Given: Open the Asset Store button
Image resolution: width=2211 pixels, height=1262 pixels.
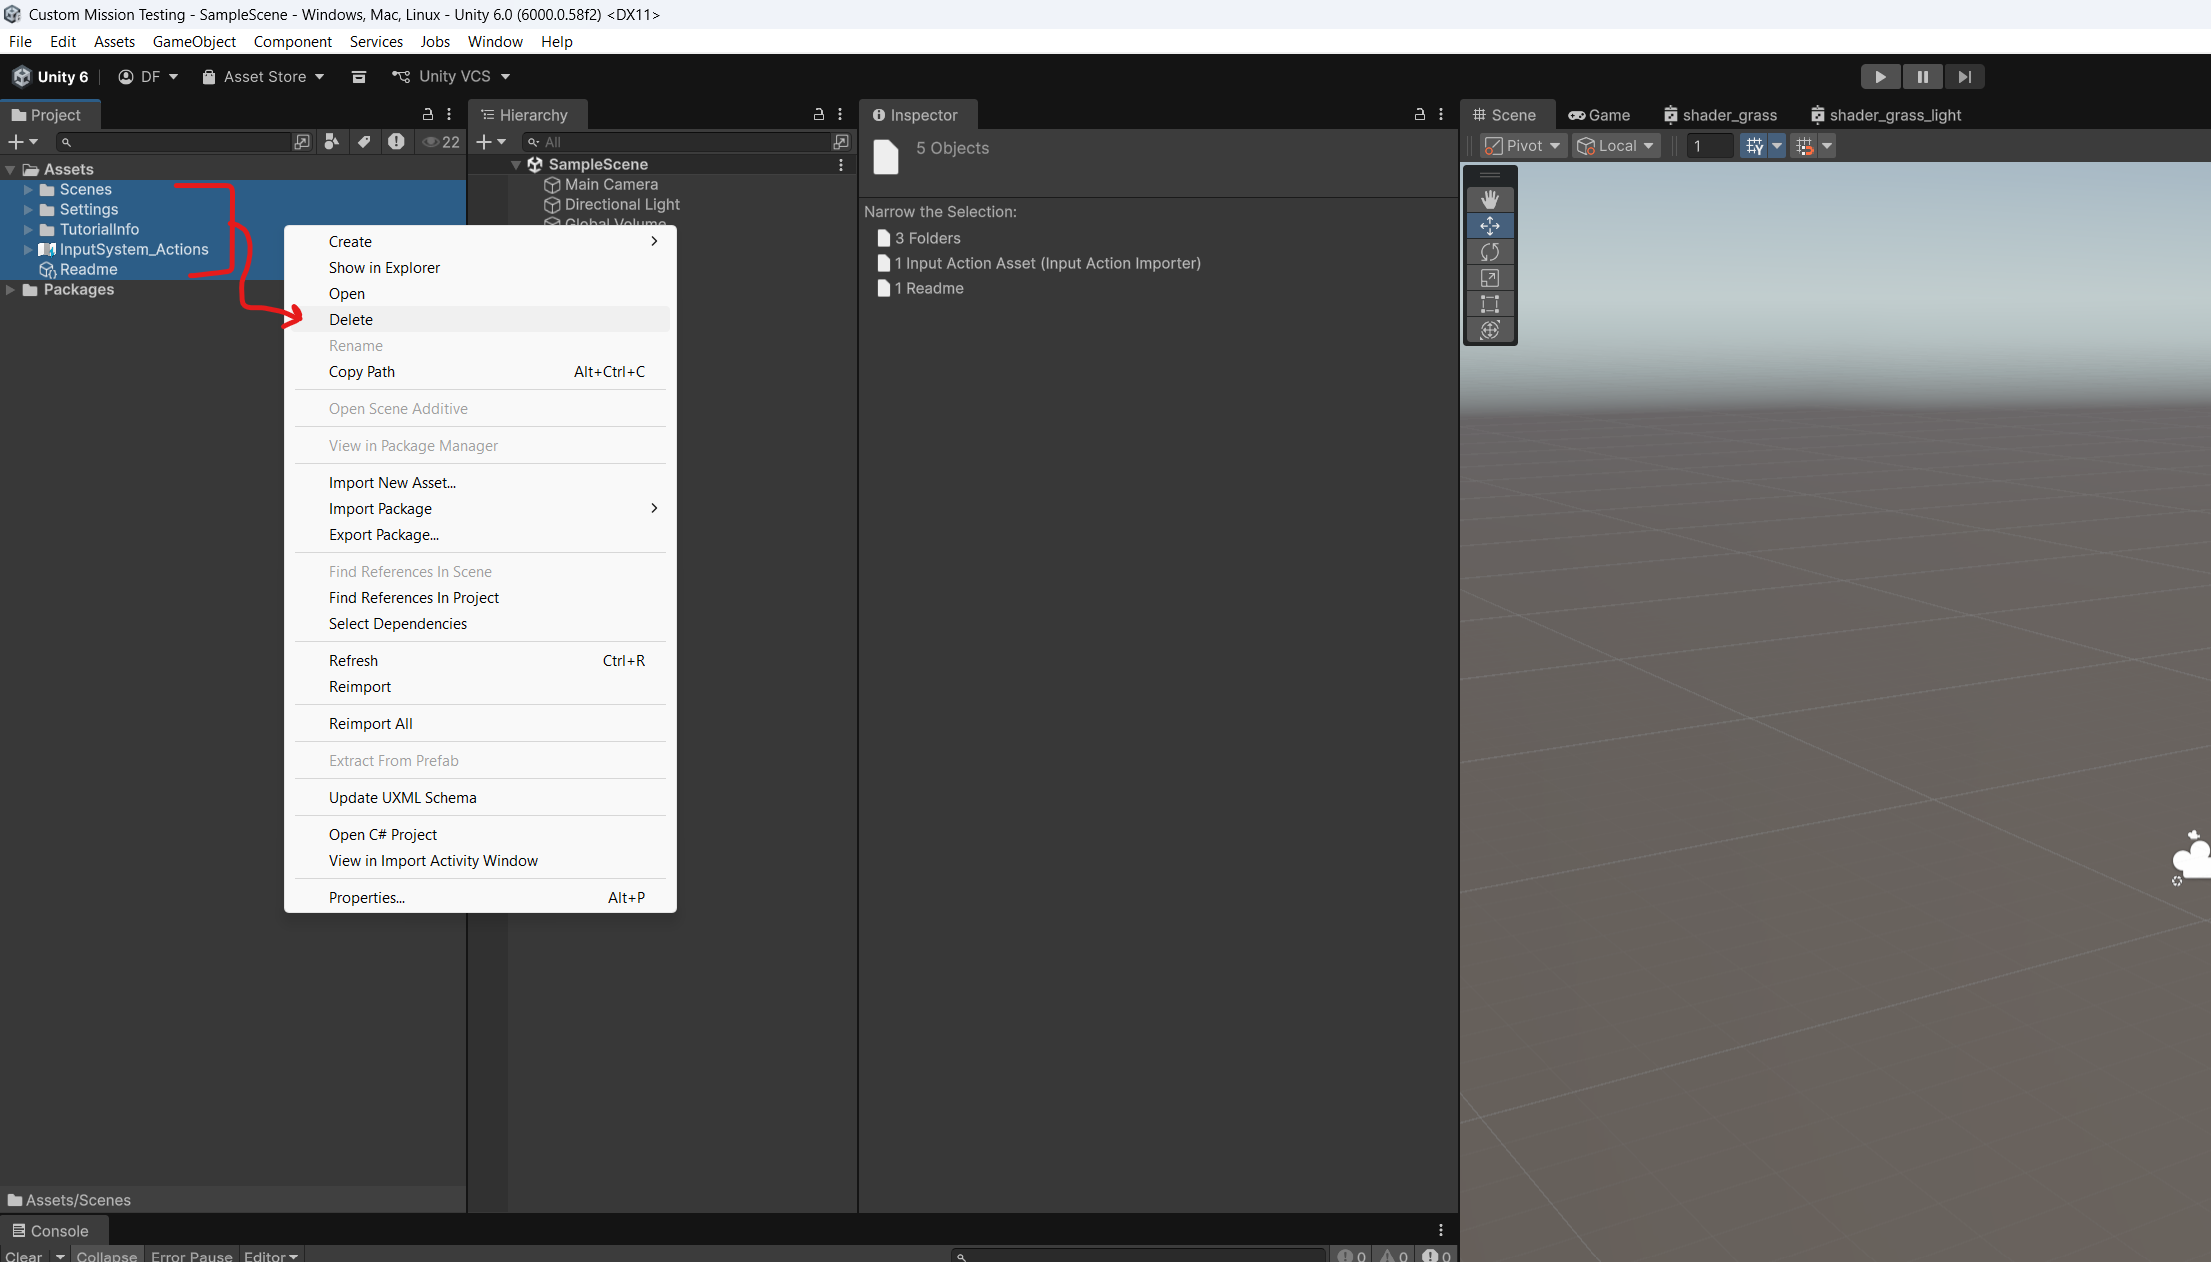Looking at the screenshot, I should click(x=263, y=77).
